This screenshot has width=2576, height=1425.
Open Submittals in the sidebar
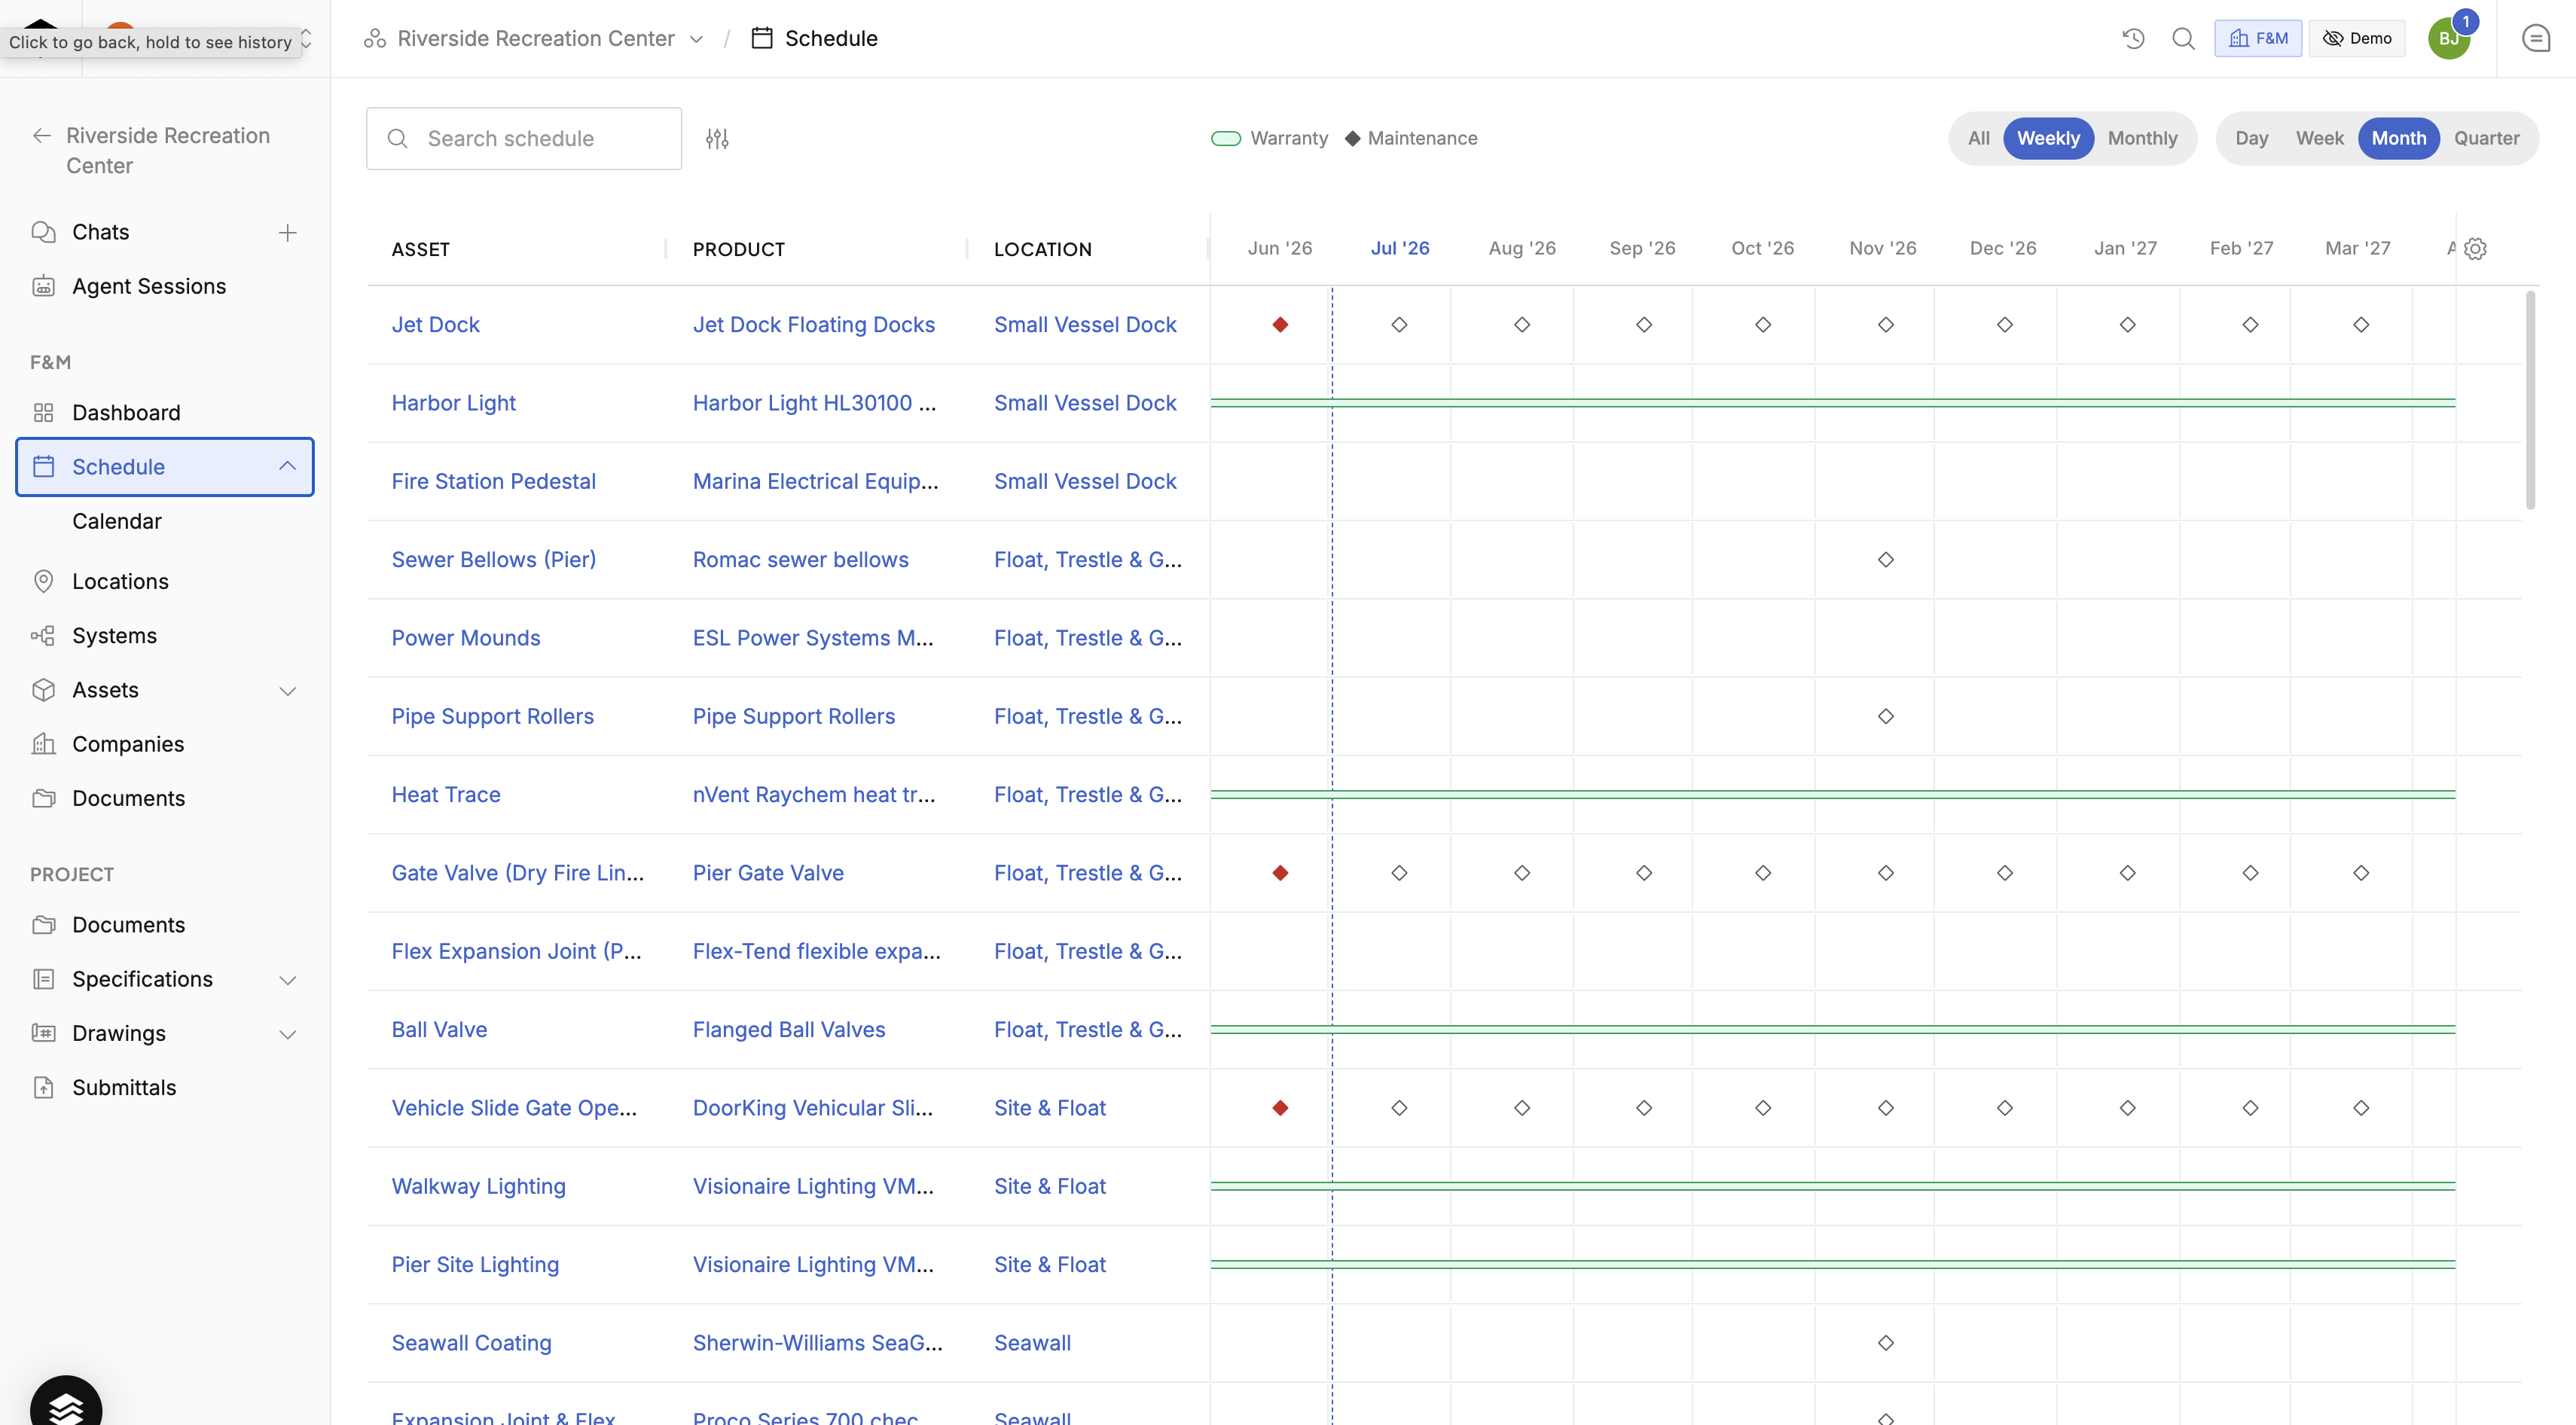[124, 1088]
